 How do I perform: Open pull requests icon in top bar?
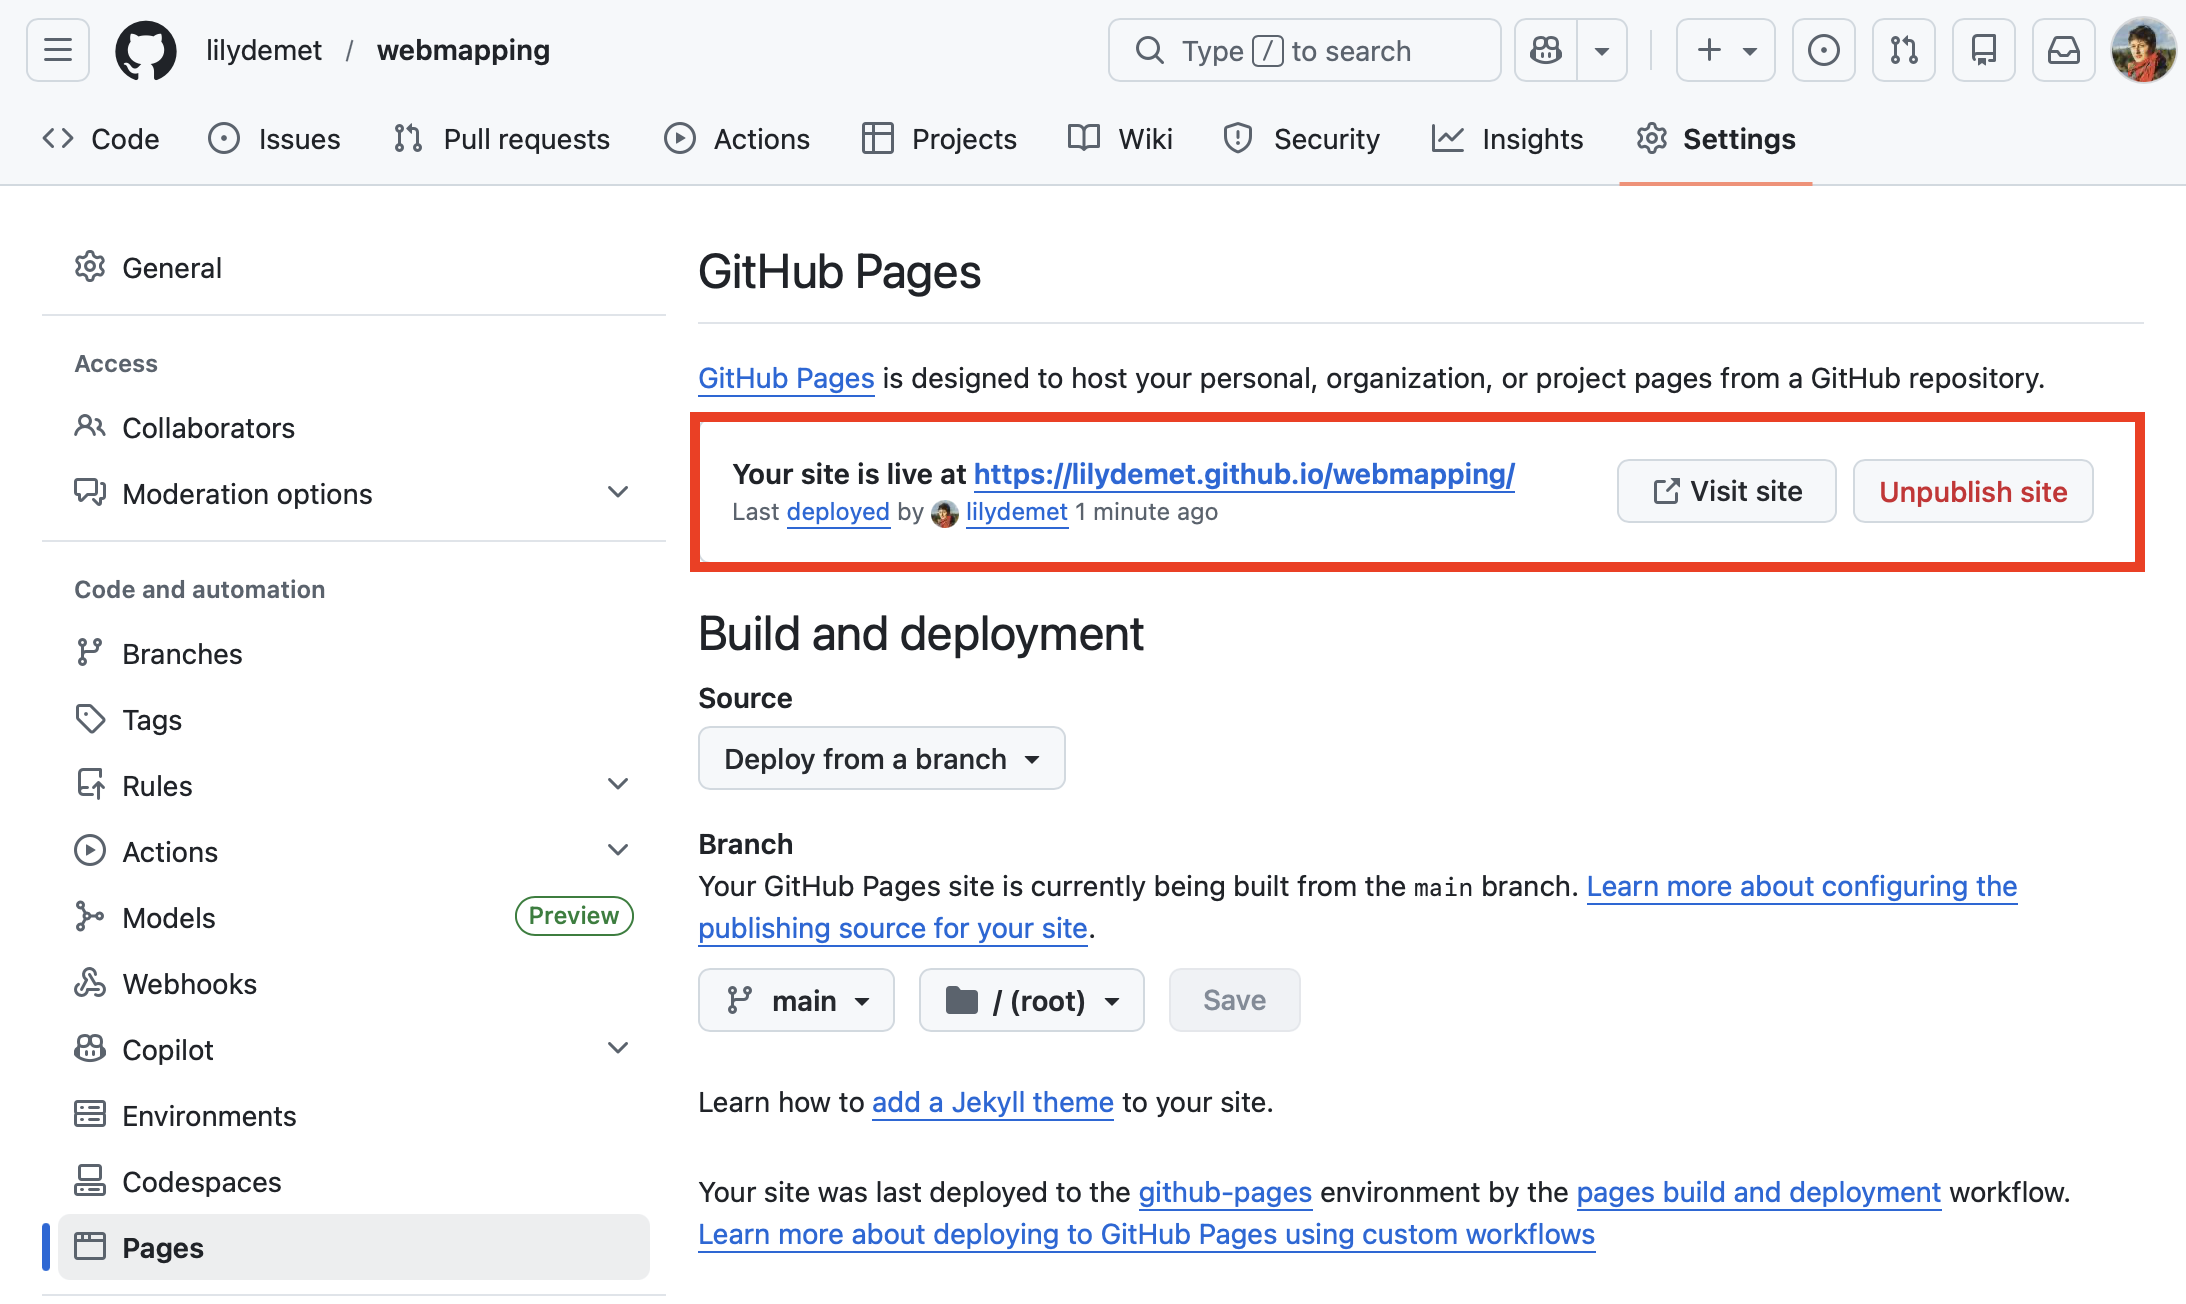click(x=1903, y=50)
